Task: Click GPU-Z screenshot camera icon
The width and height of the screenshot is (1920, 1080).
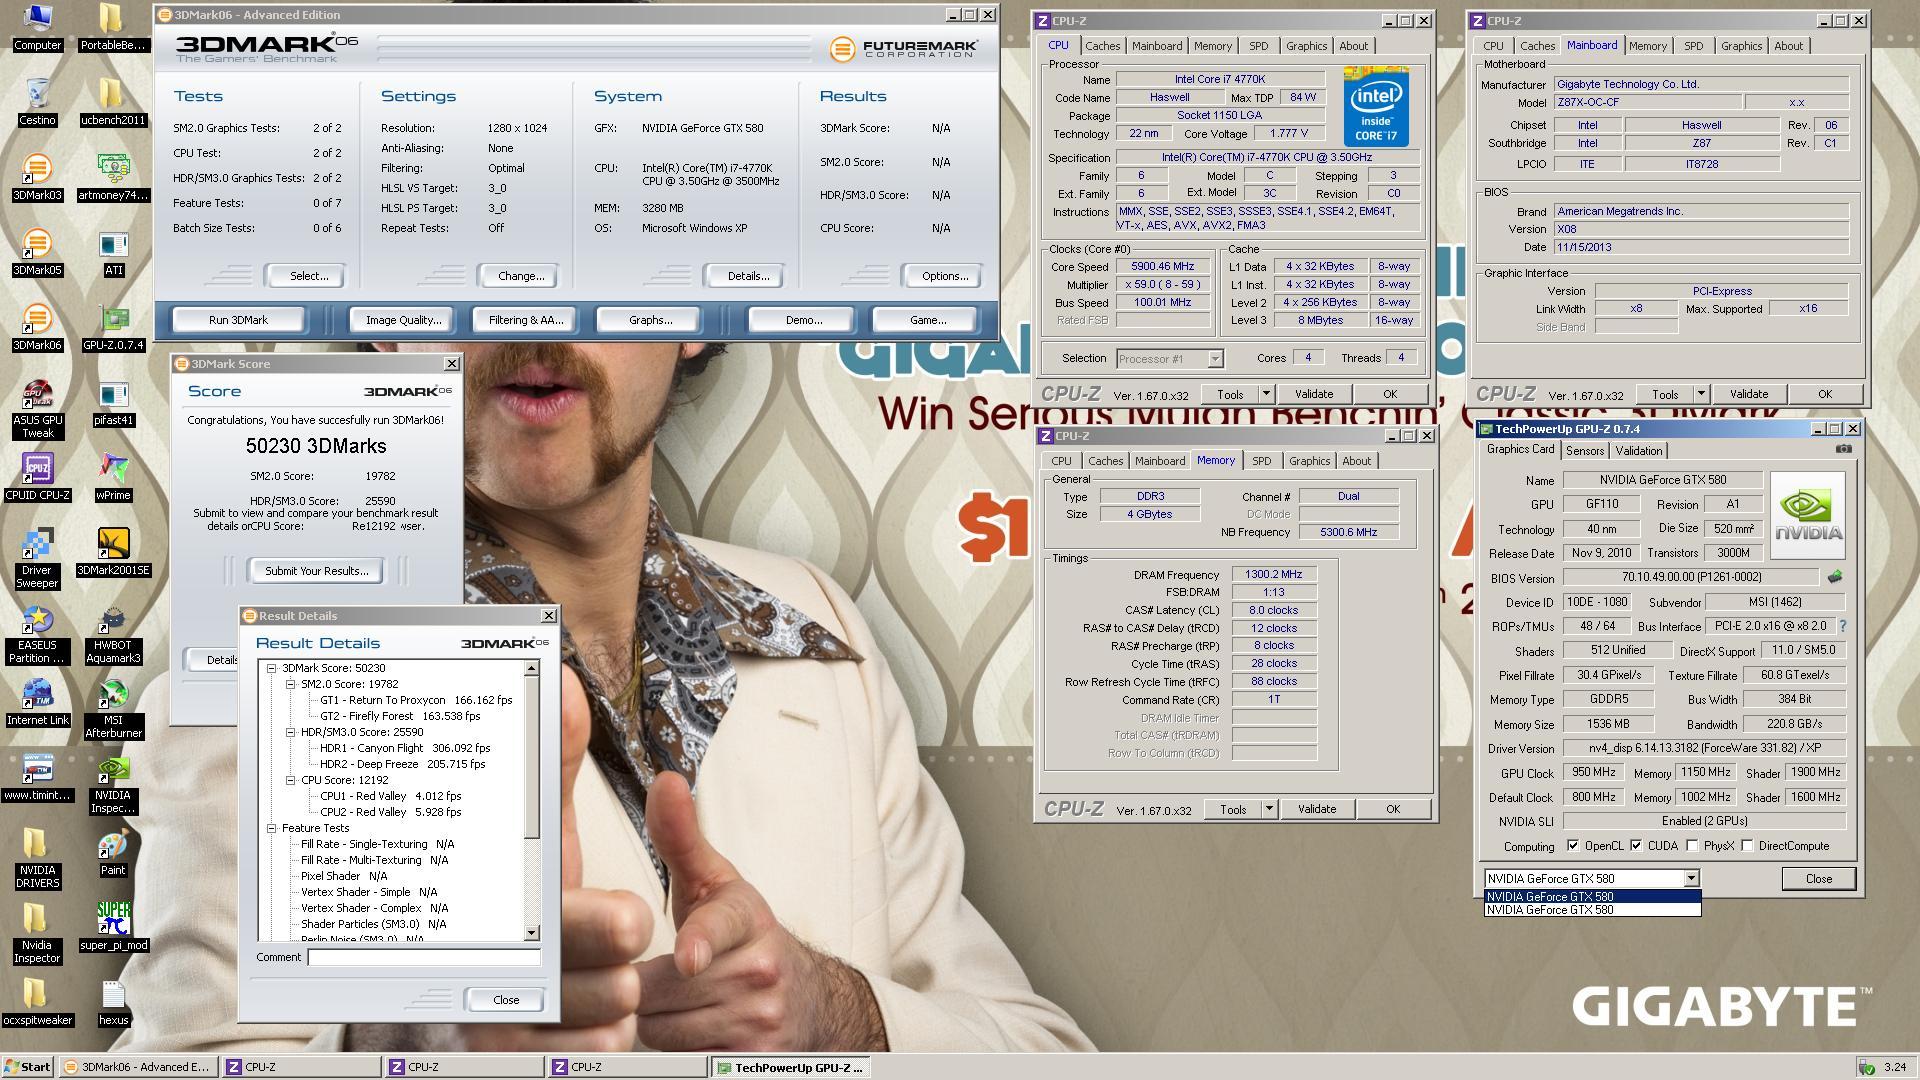Action: [1844, 449]
